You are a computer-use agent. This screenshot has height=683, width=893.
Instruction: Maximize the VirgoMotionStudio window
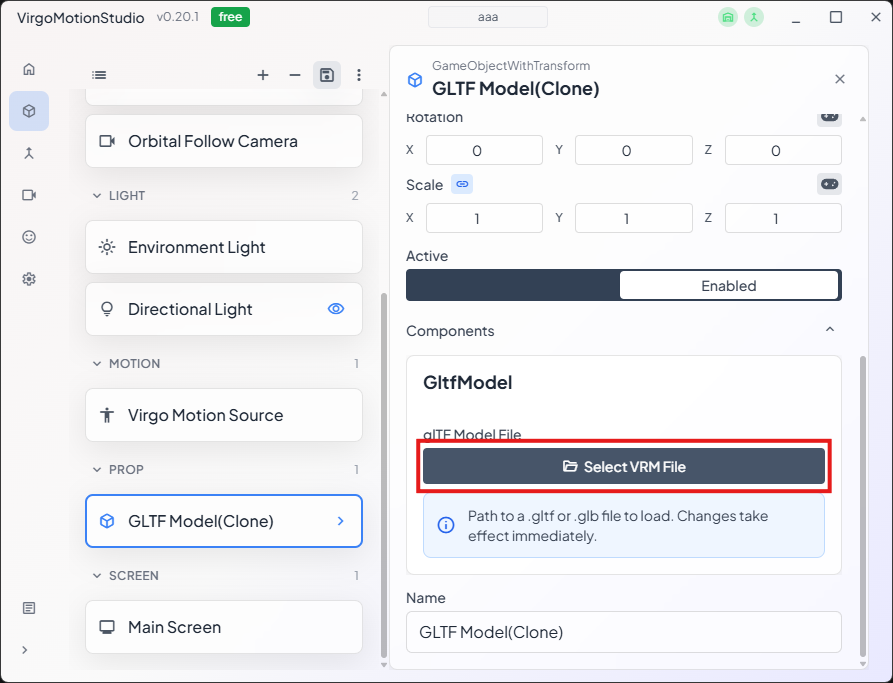point(836,17)
